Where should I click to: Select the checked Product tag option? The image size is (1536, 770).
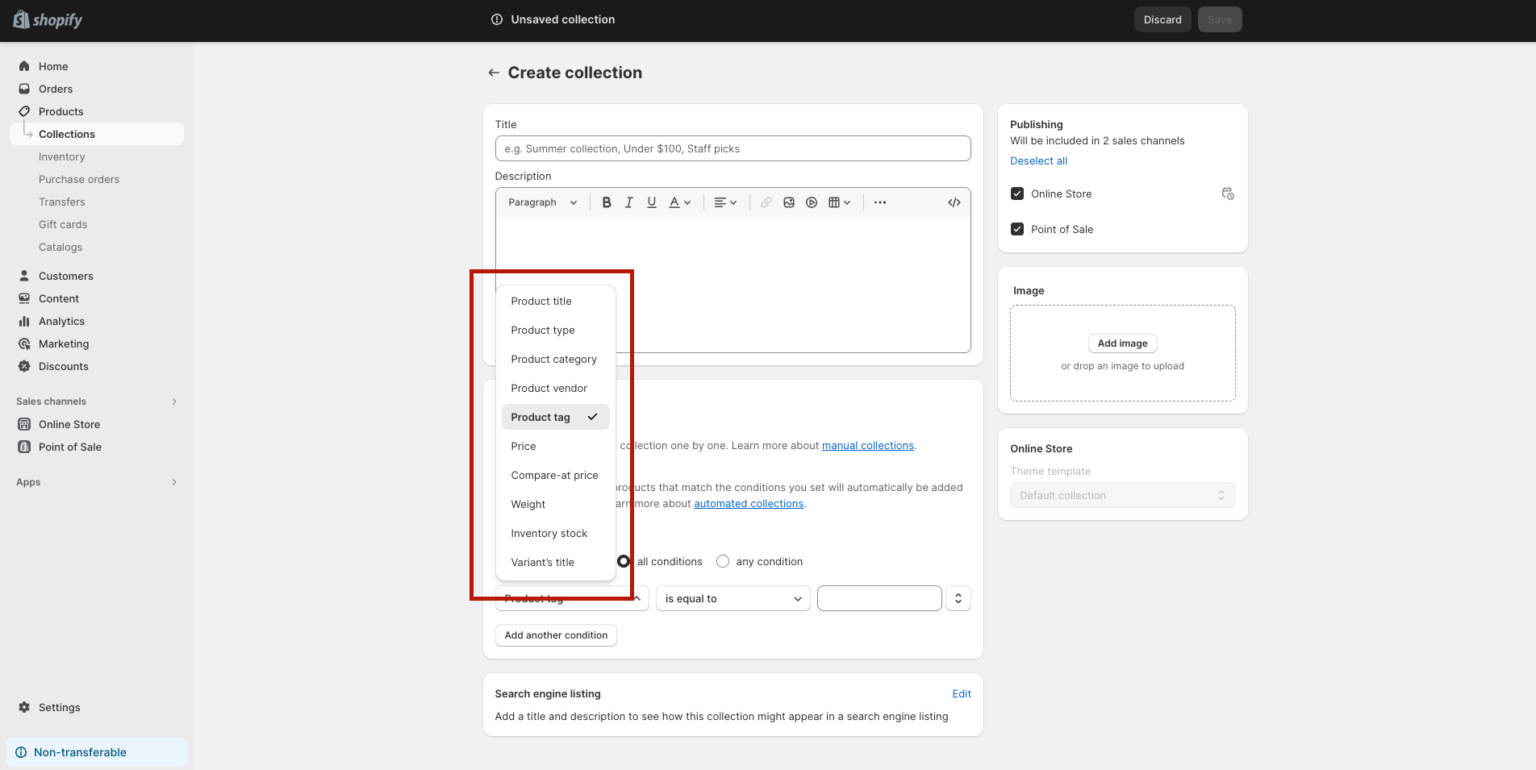pos(555,417)
